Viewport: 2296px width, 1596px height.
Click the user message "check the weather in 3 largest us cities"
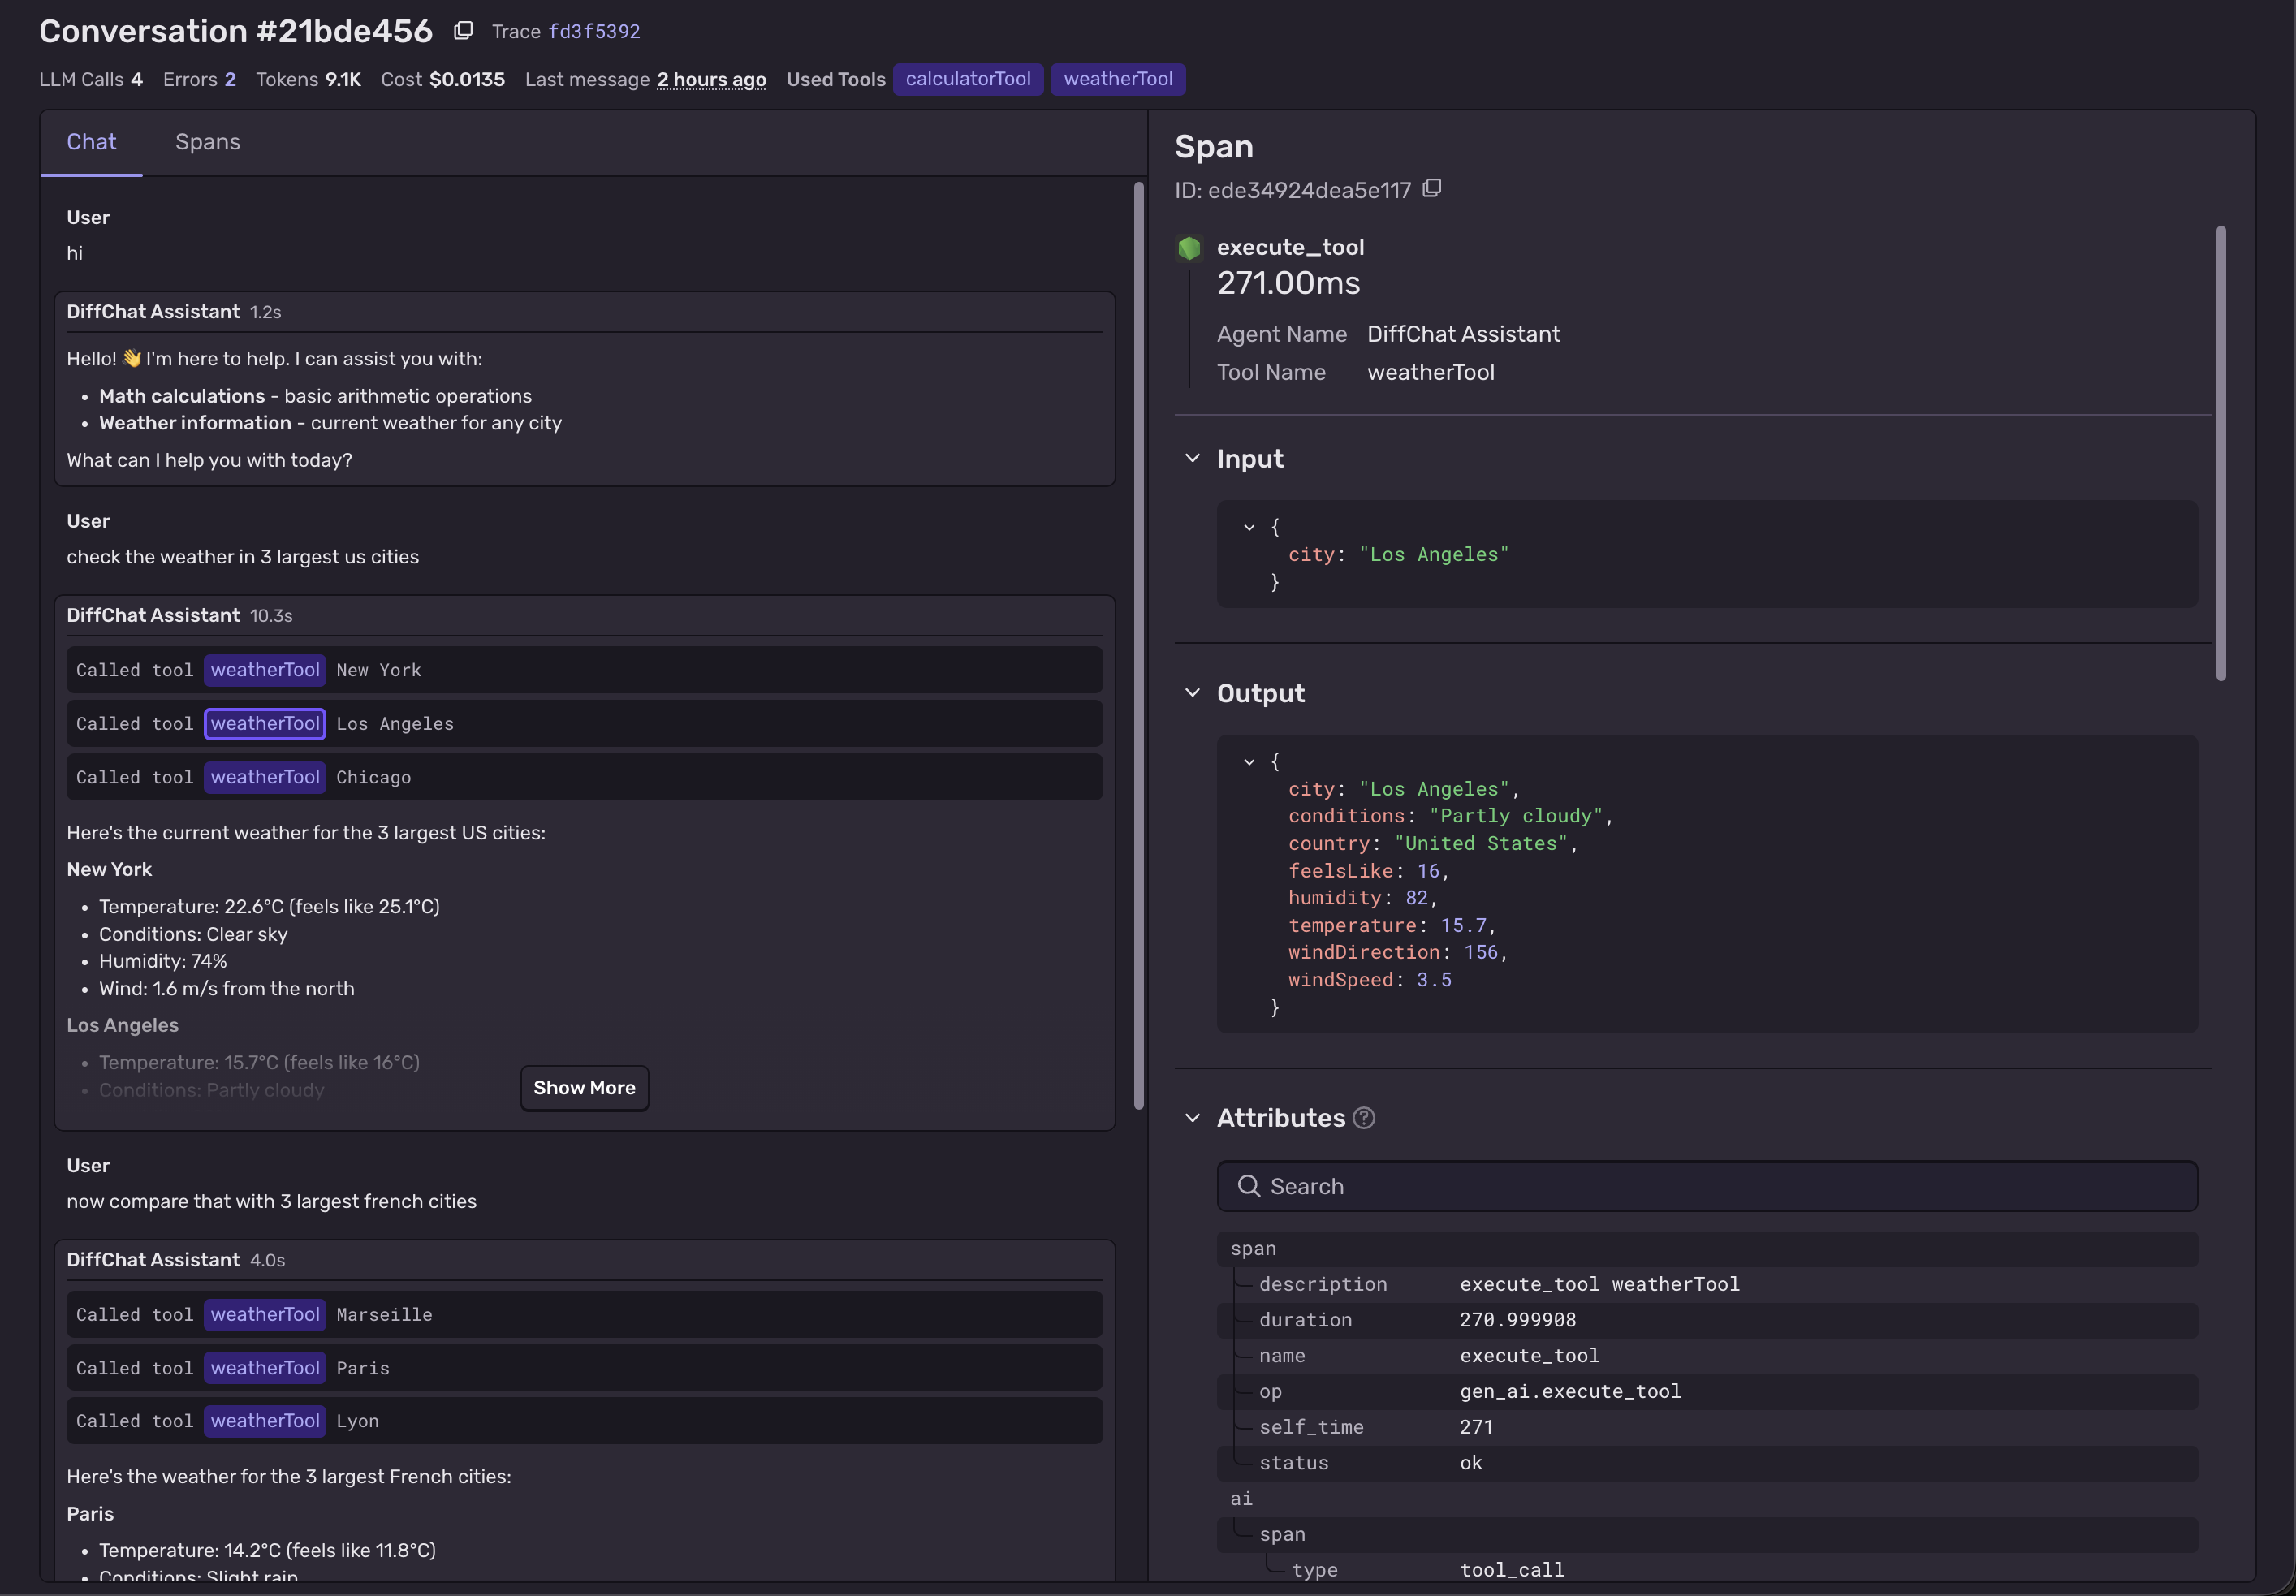242,557
